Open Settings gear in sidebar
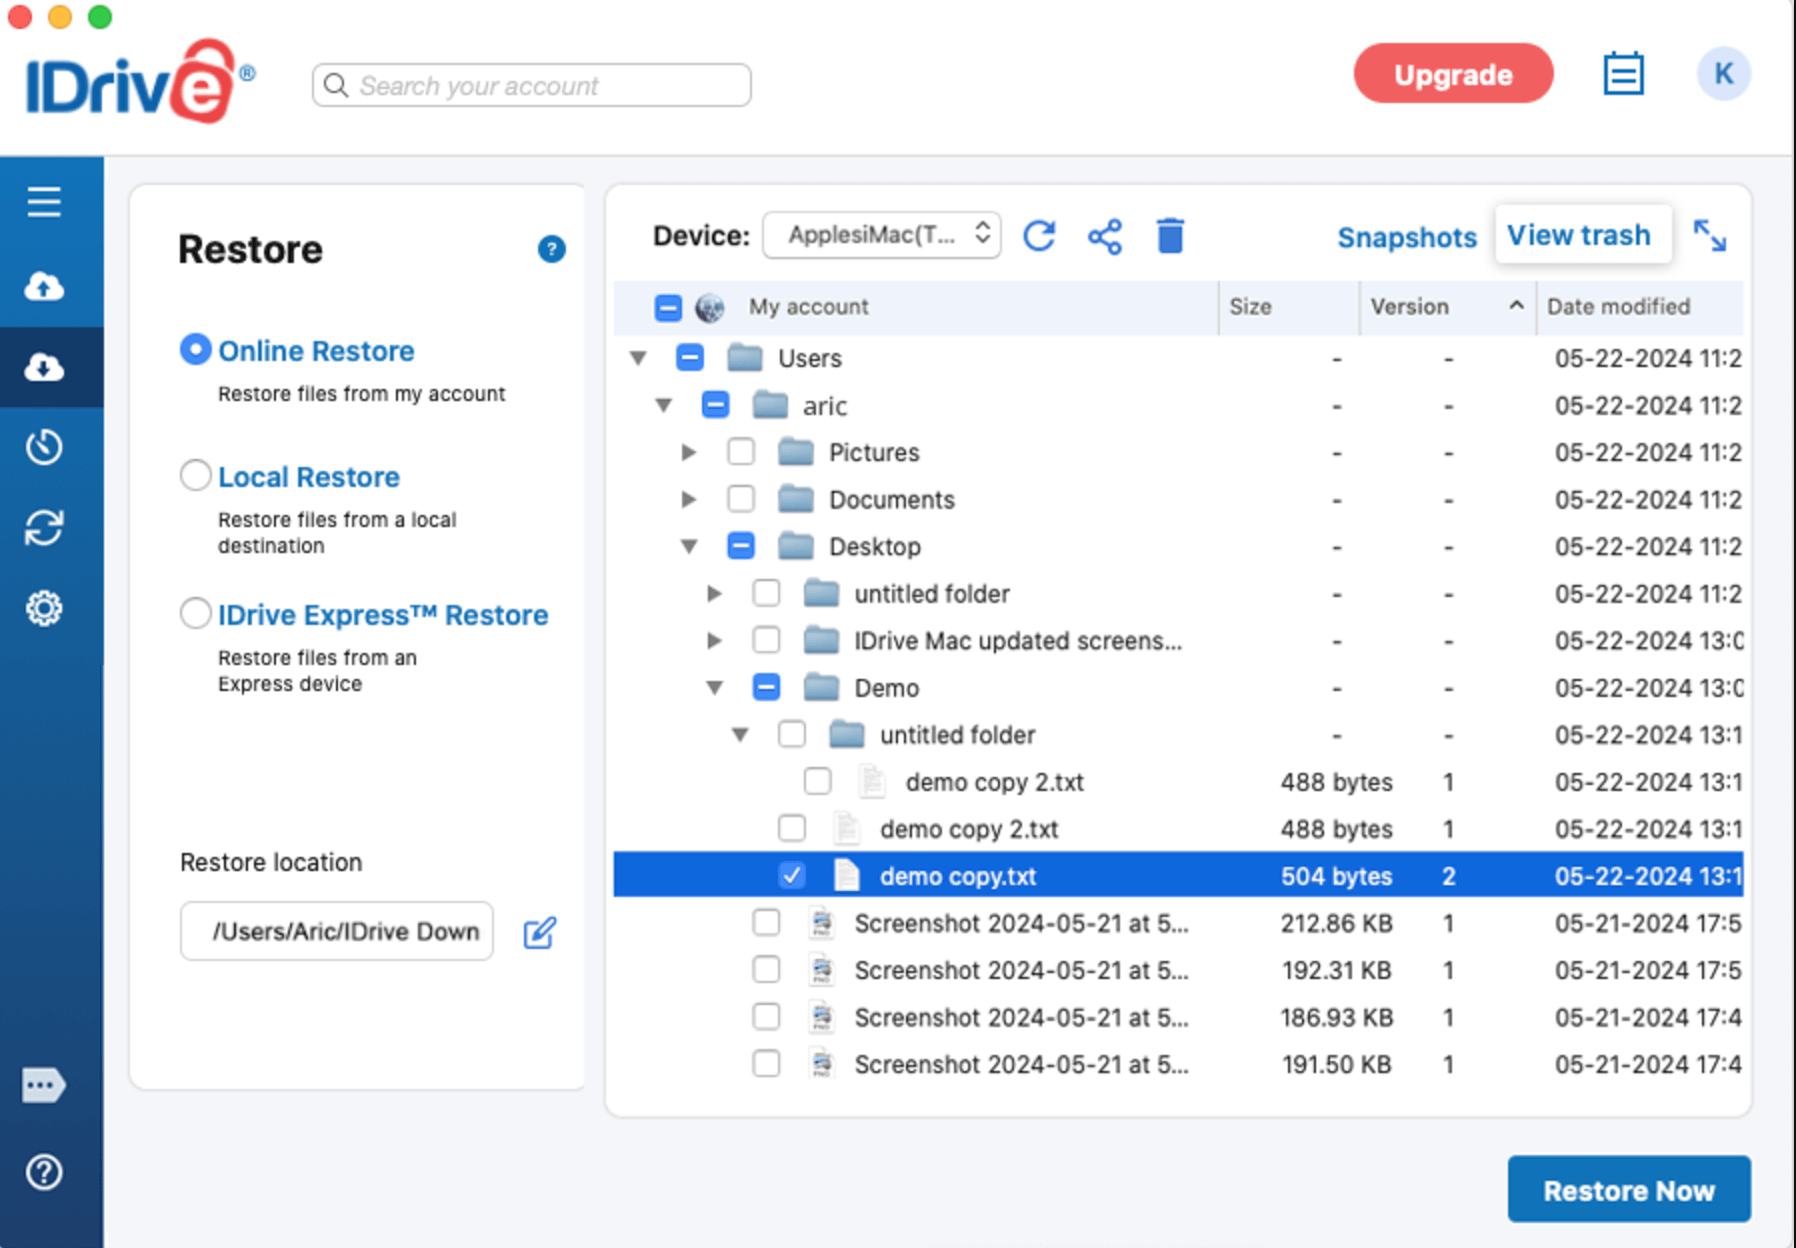Screen dimensions: 1796x1248 pos(44,608)
